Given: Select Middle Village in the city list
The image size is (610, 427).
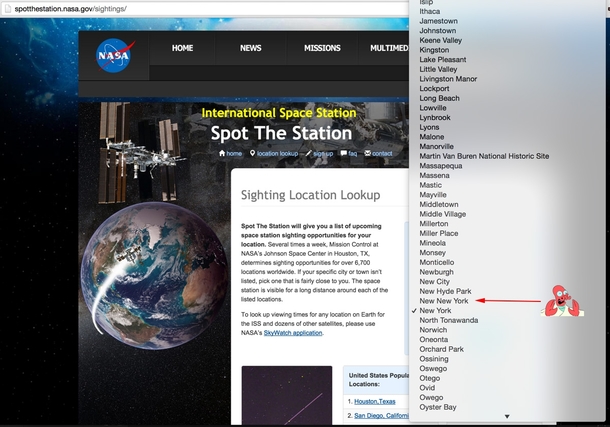Looking at the screenshot, I should (443, 214).
